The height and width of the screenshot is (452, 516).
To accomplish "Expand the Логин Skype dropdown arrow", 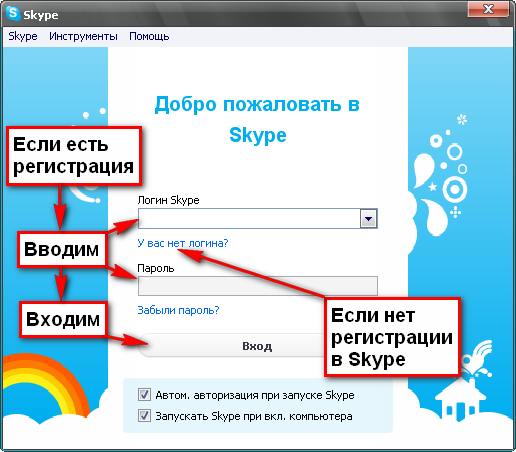I will [x=368, y=219].
